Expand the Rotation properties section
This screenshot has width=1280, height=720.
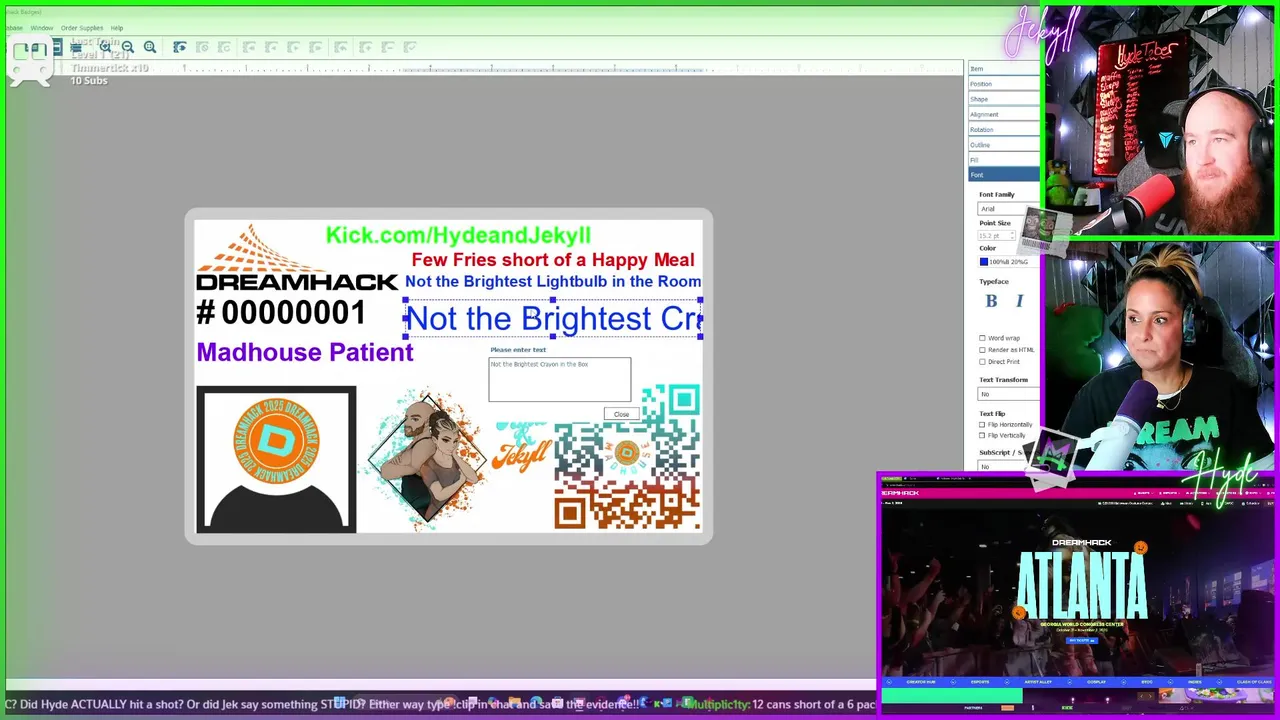1003,130
